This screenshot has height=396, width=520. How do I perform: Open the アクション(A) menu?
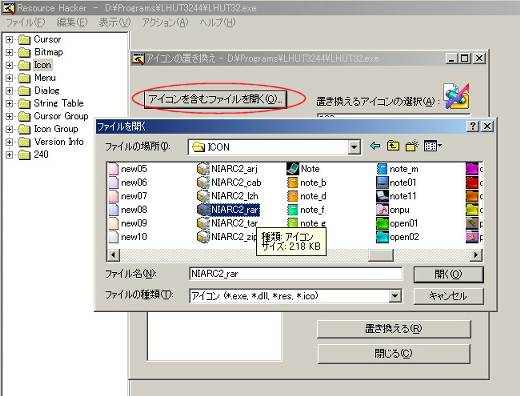coord(165,22)
